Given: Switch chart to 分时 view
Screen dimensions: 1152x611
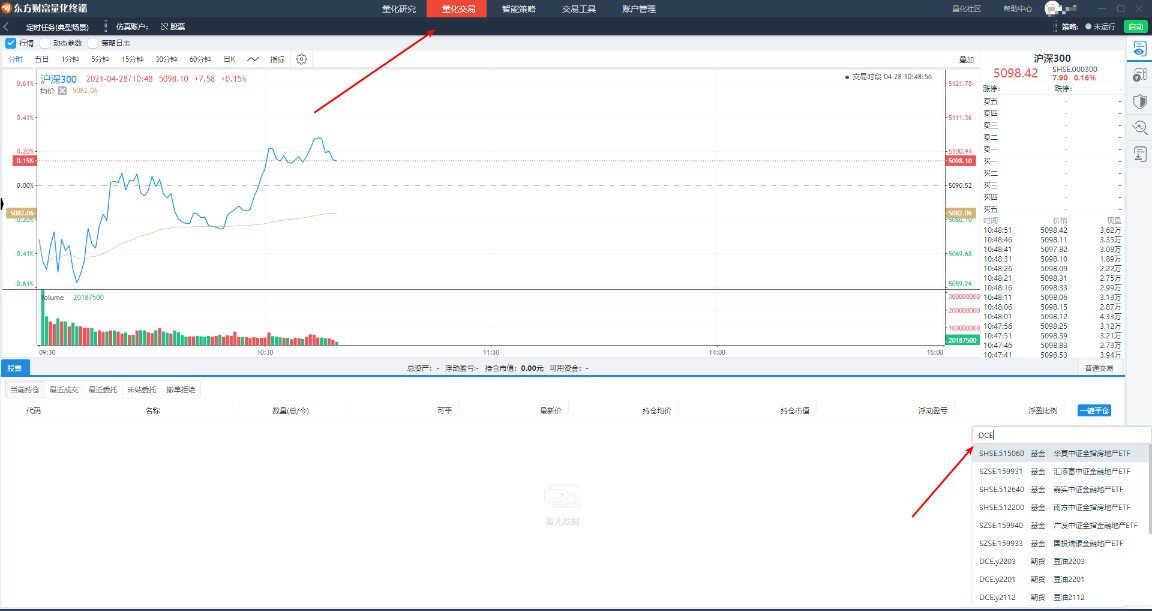Looking at the screenshot, I should pyautogui.click(x=15, y=59).
